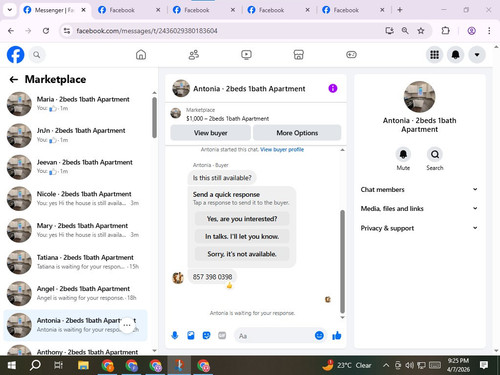Open the account dropdown arrow in header
500x375 pixels.
pyautogui.click(x=477, y=55)
